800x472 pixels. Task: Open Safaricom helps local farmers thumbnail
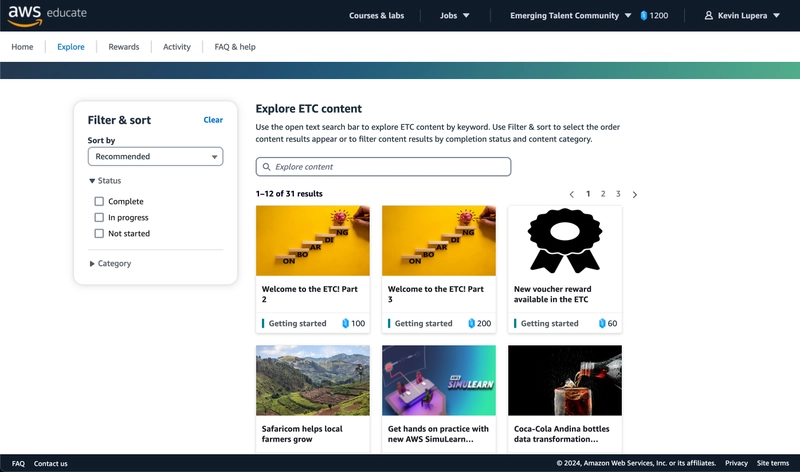[x=313, y=380]
